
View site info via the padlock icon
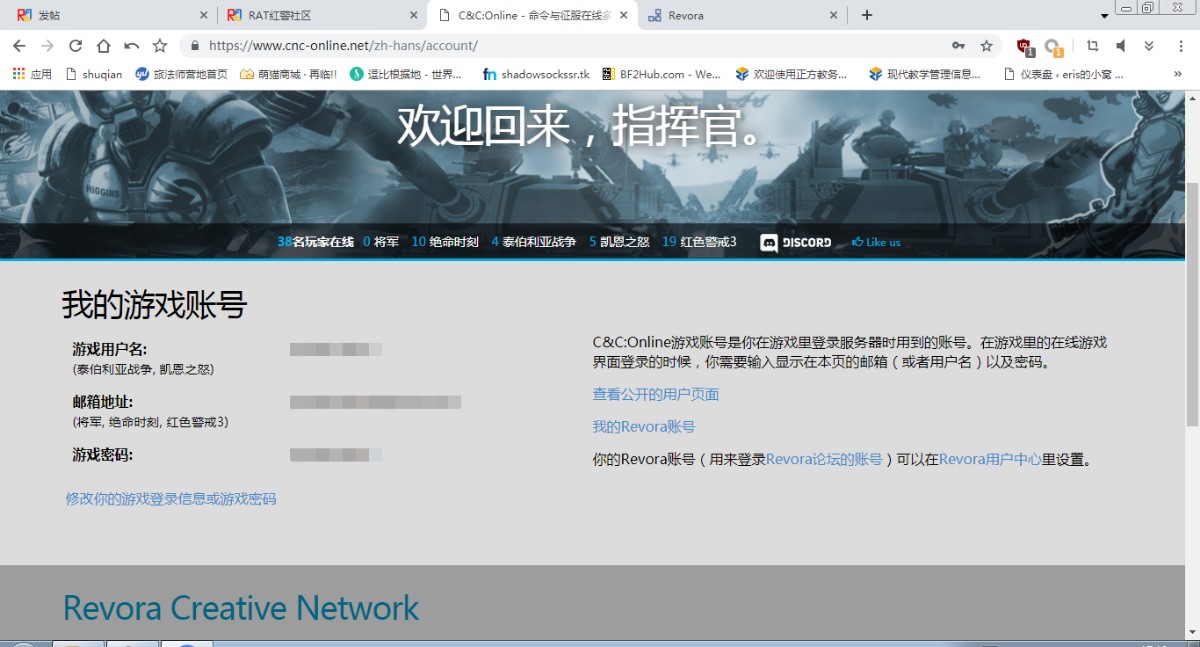[194, 46]
